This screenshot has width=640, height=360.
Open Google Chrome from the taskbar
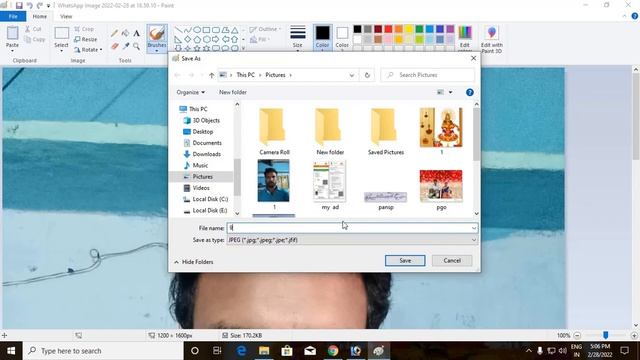pyautogui.click(x=333, y=351)
